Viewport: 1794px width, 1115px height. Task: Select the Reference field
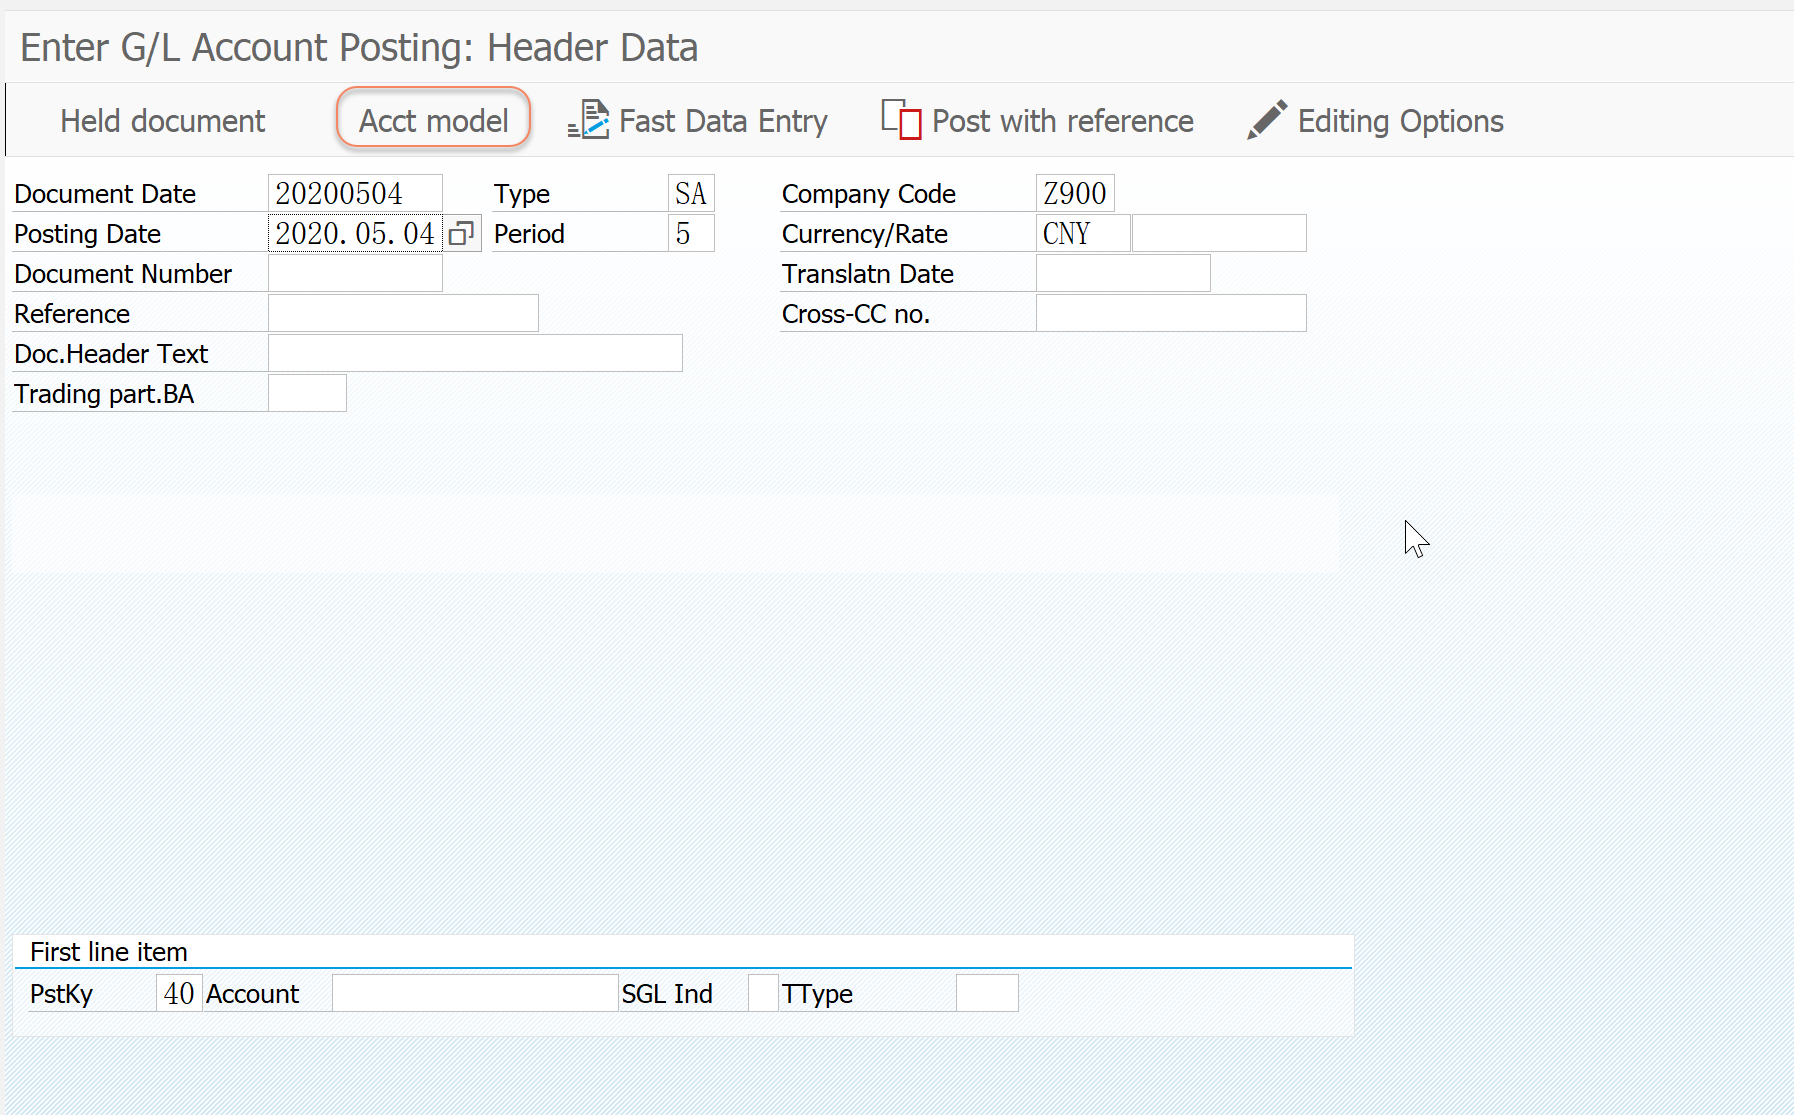point(402,313)
